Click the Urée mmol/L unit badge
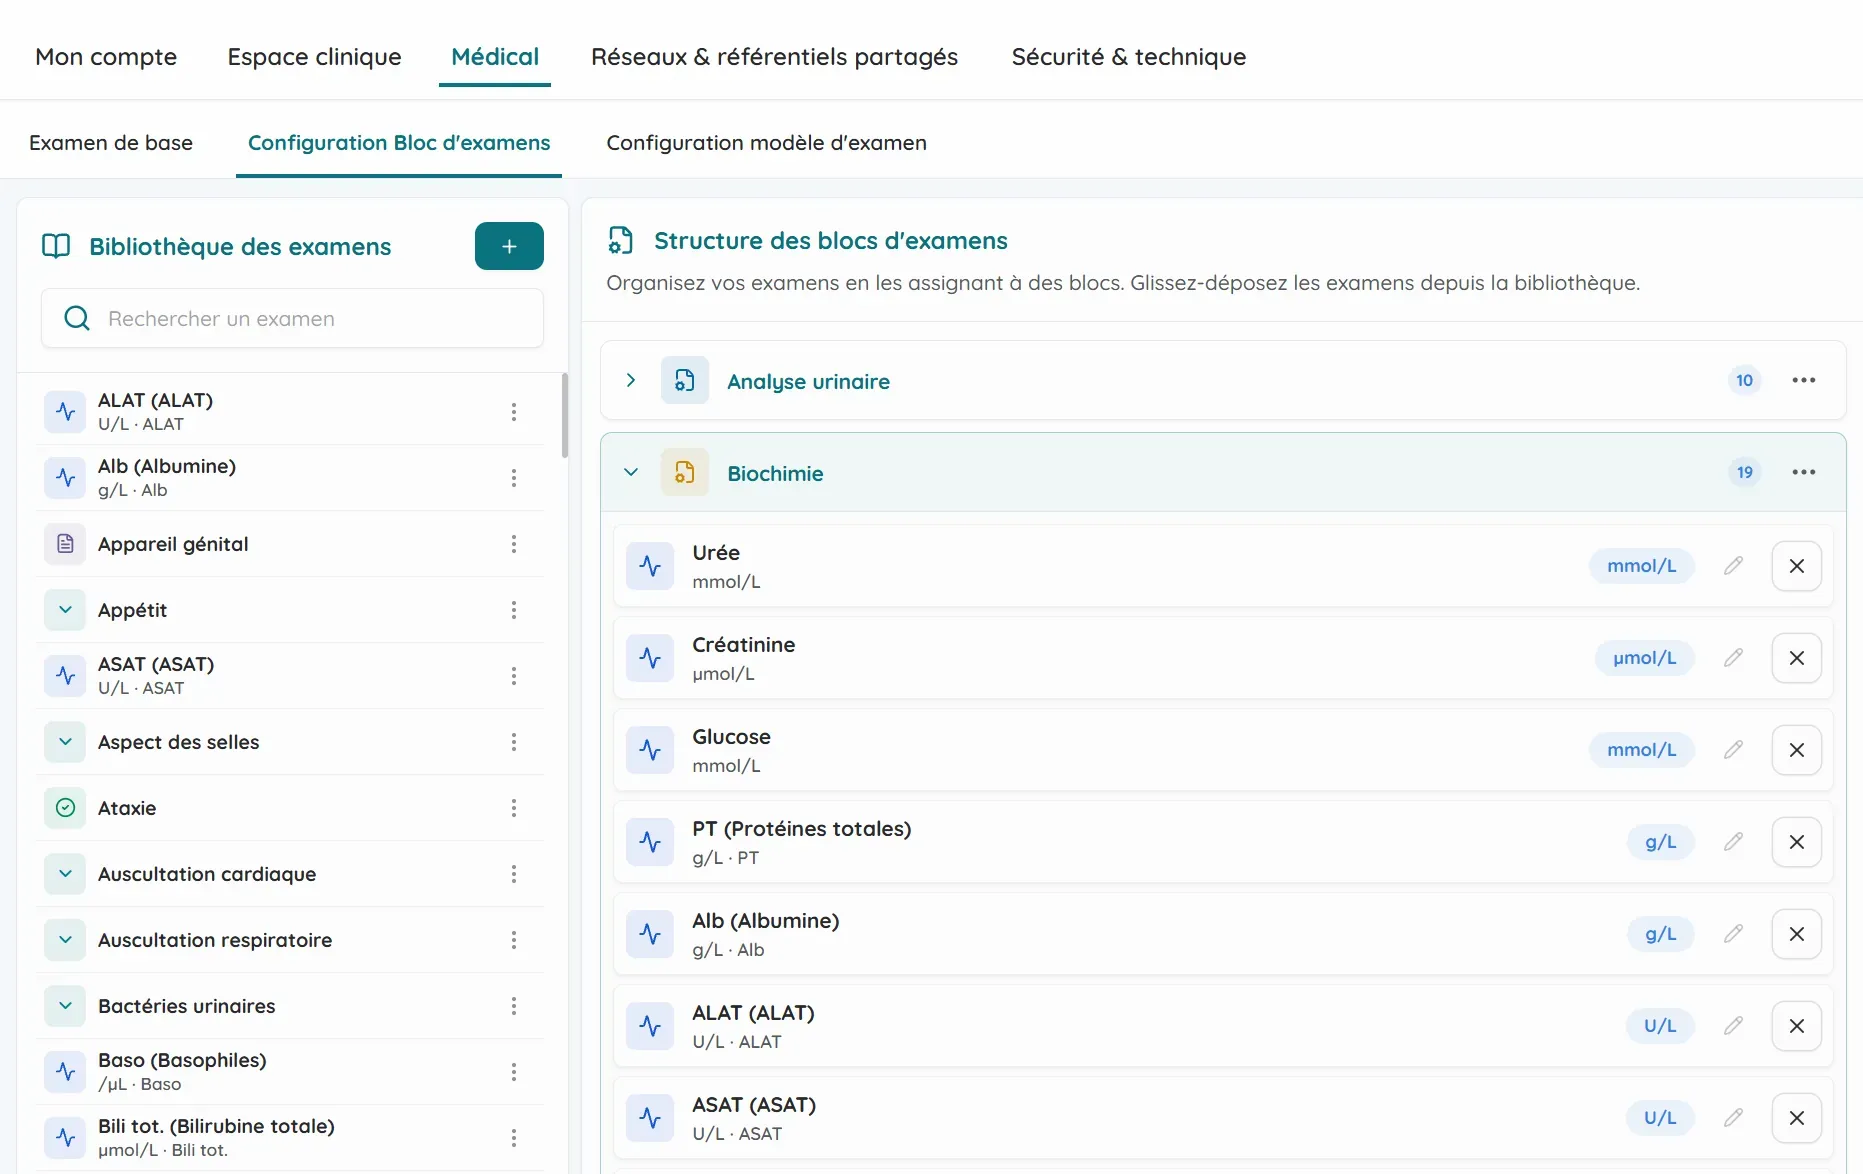 1642,566
